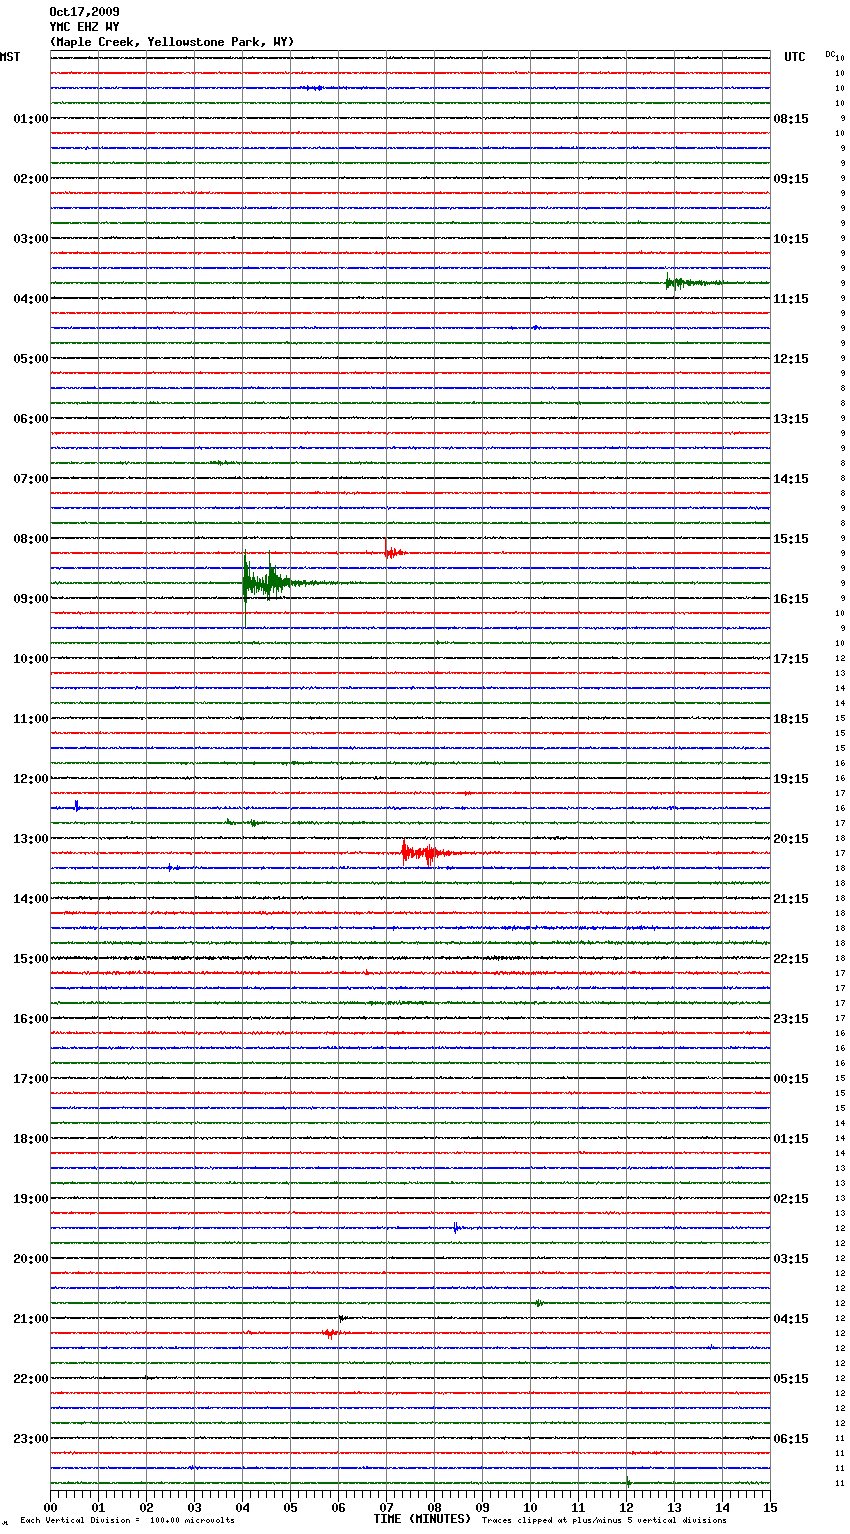Click the Maple Creek, Yellowstone Park location title

tap(171, 42)
